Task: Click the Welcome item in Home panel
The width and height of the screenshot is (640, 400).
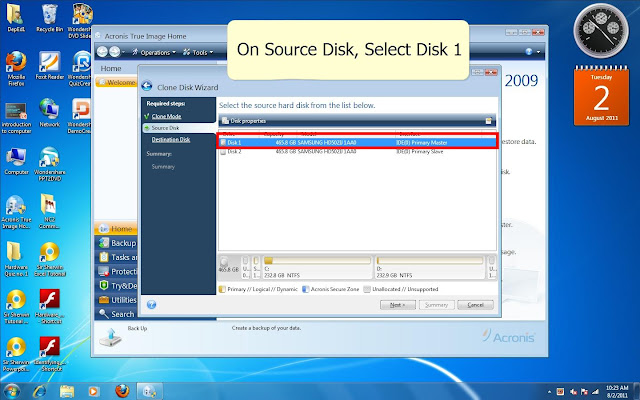Action: coord(116,82)
